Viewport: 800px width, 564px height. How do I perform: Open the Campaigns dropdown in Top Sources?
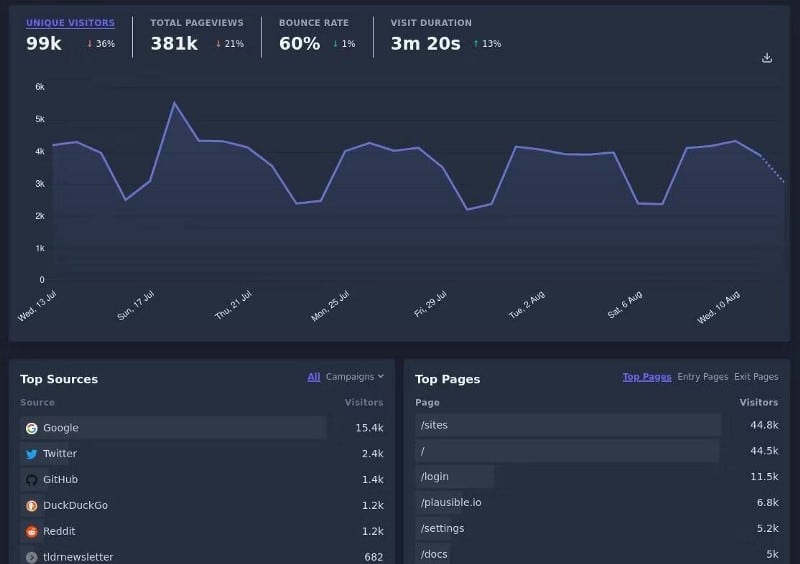pyautogui.click(x=355, y=377)
